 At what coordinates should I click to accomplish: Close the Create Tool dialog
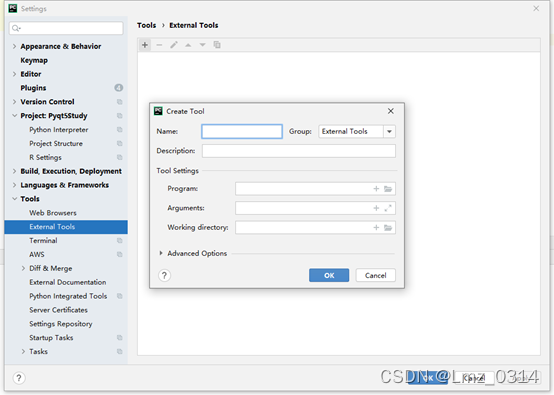391,111
